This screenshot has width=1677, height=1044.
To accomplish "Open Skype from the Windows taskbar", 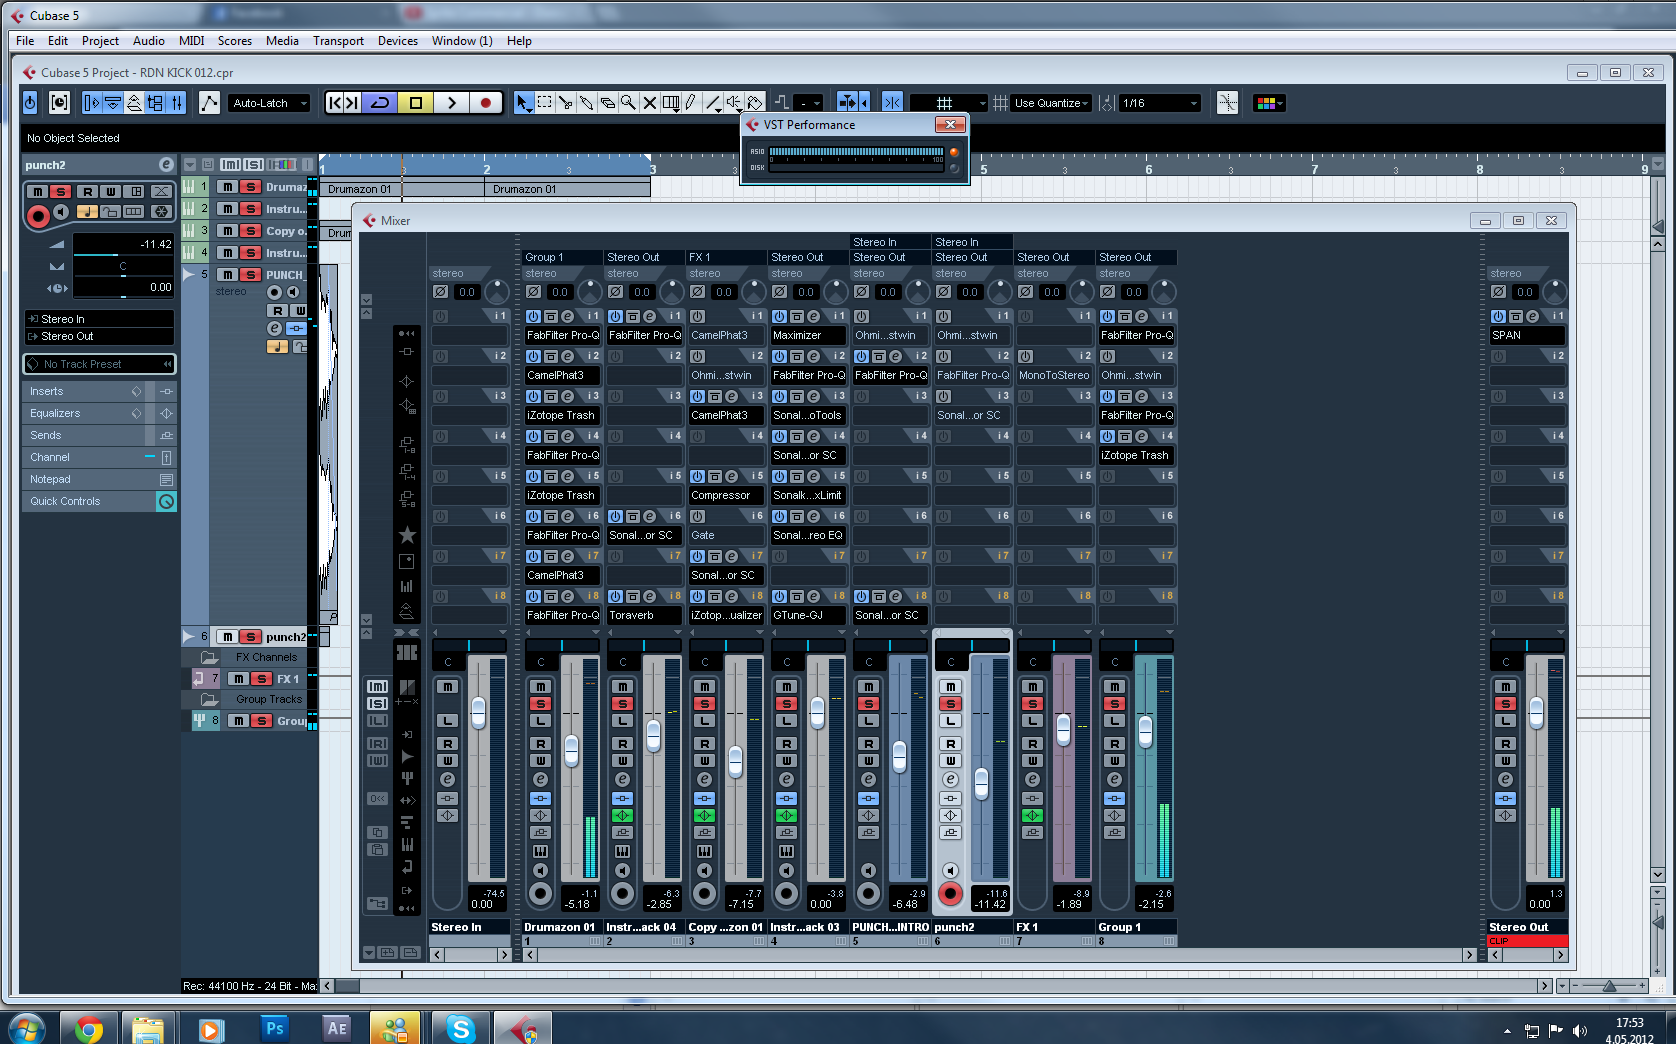I will pyautogui.click(x=460, y=1028).
